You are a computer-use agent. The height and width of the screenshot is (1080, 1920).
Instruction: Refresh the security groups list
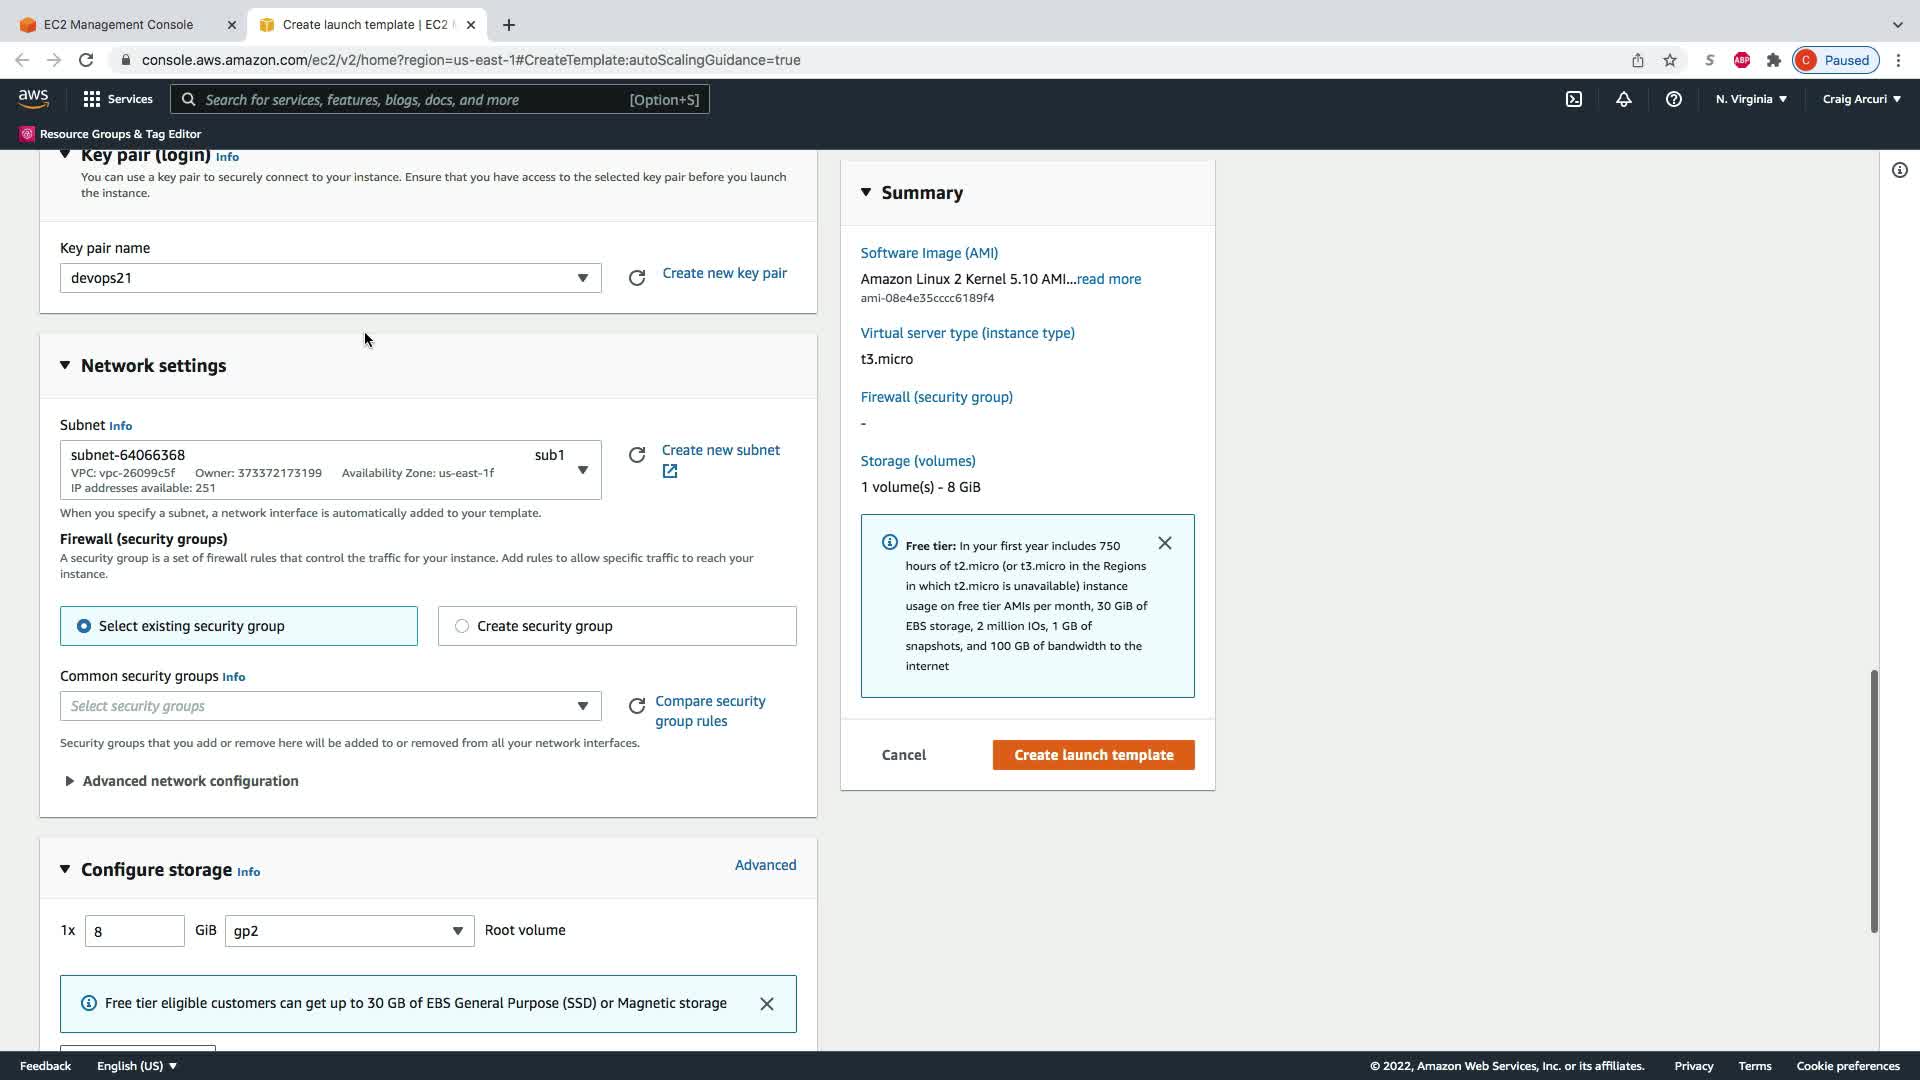click(637, 707)
